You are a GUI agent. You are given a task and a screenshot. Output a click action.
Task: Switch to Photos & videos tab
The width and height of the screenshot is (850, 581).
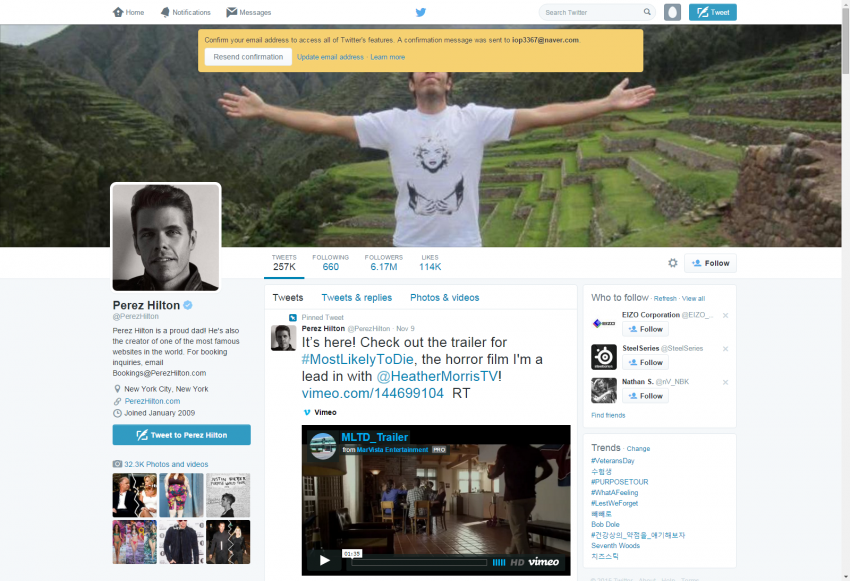coord(444,297)
